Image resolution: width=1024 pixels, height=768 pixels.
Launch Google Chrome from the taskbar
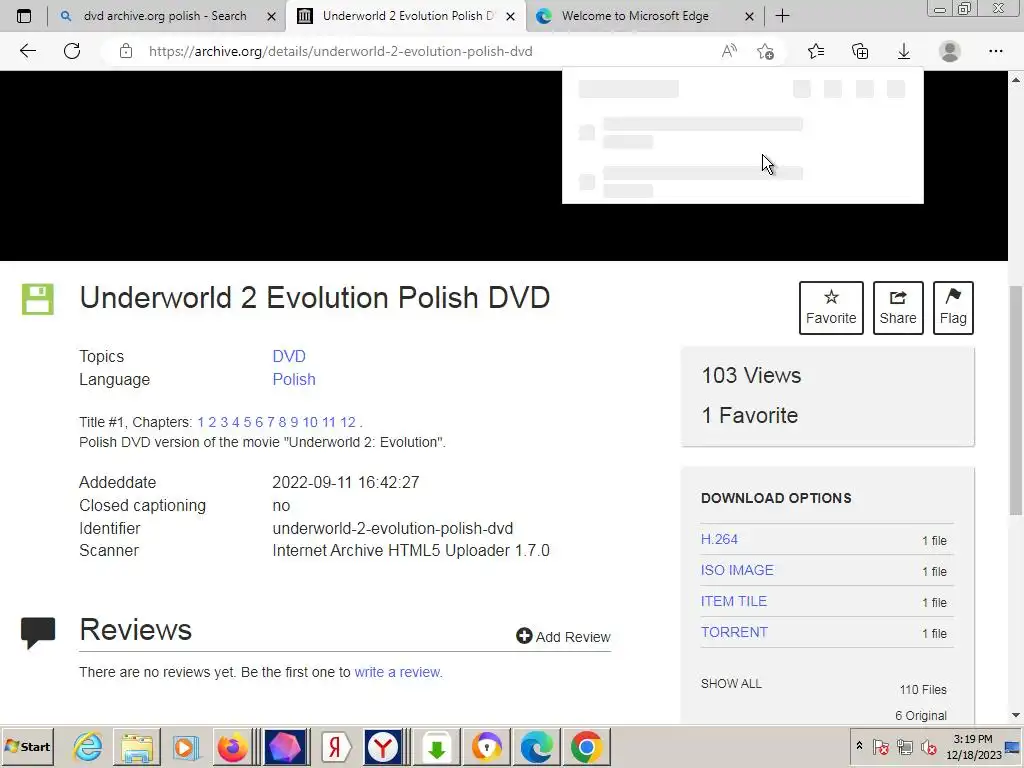point(586,746)
